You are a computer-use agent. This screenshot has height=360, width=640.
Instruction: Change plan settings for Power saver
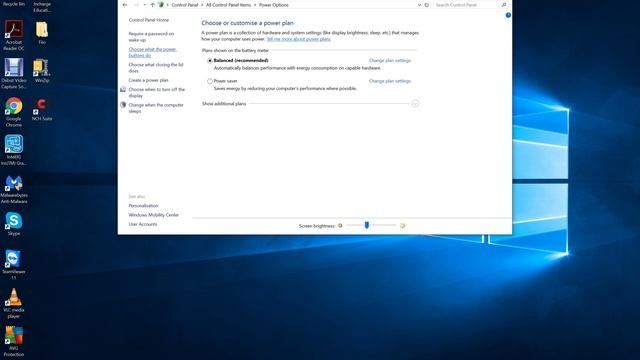click(390, 81)
